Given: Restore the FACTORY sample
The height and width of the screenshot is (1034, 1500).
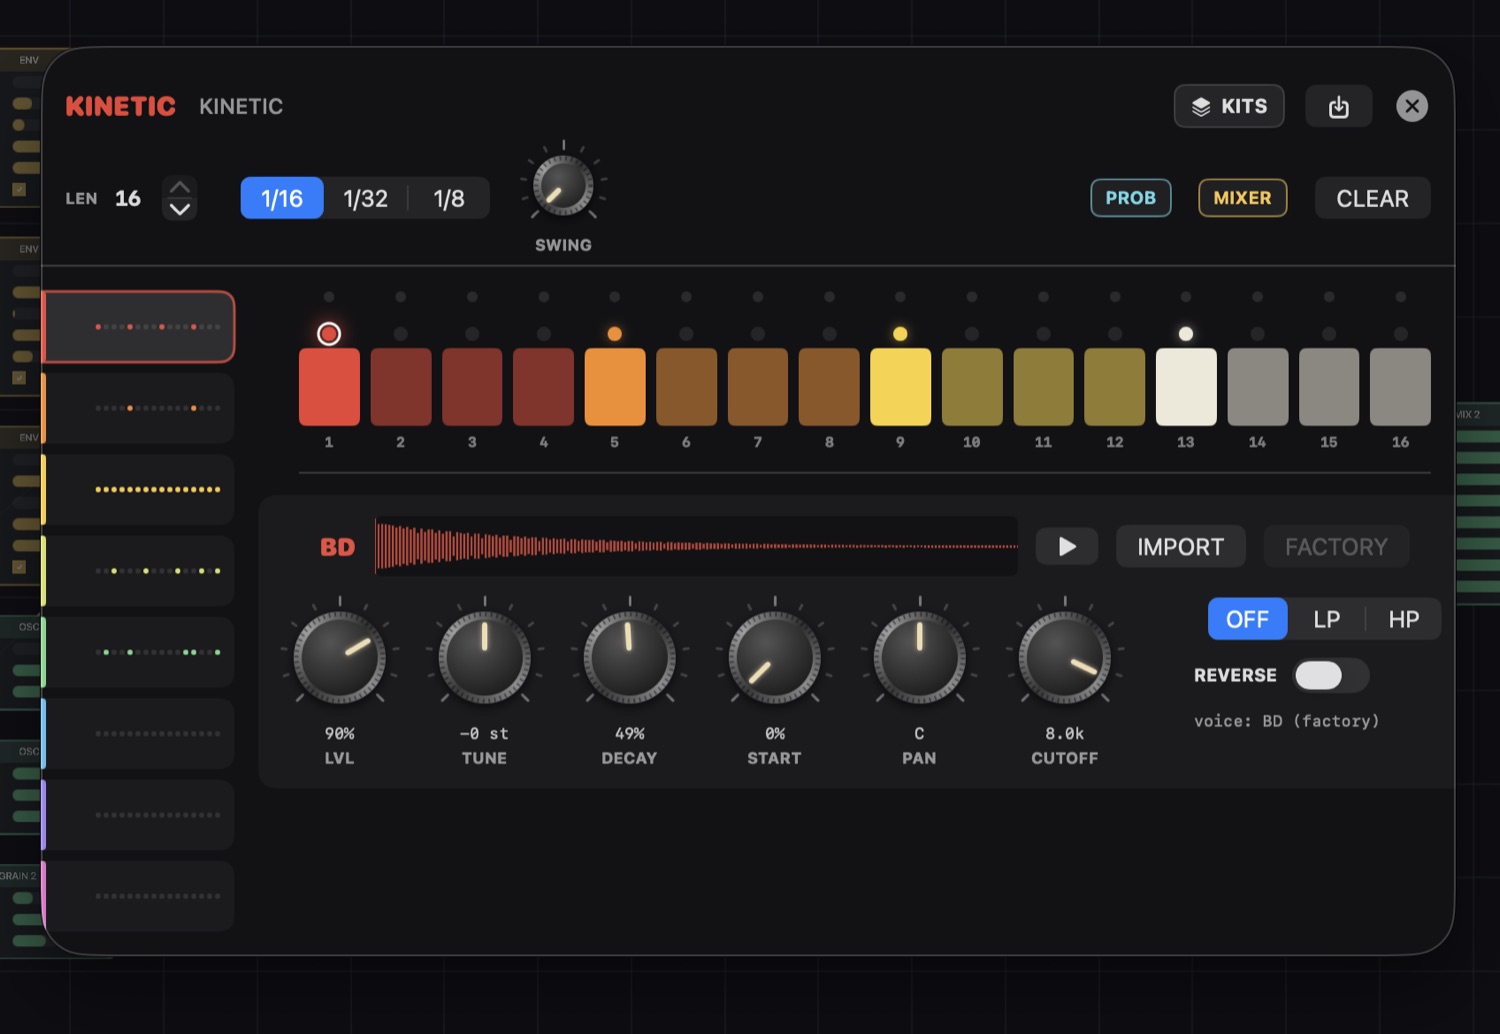Looking at the screenshot, I should tap(1336, 547).
